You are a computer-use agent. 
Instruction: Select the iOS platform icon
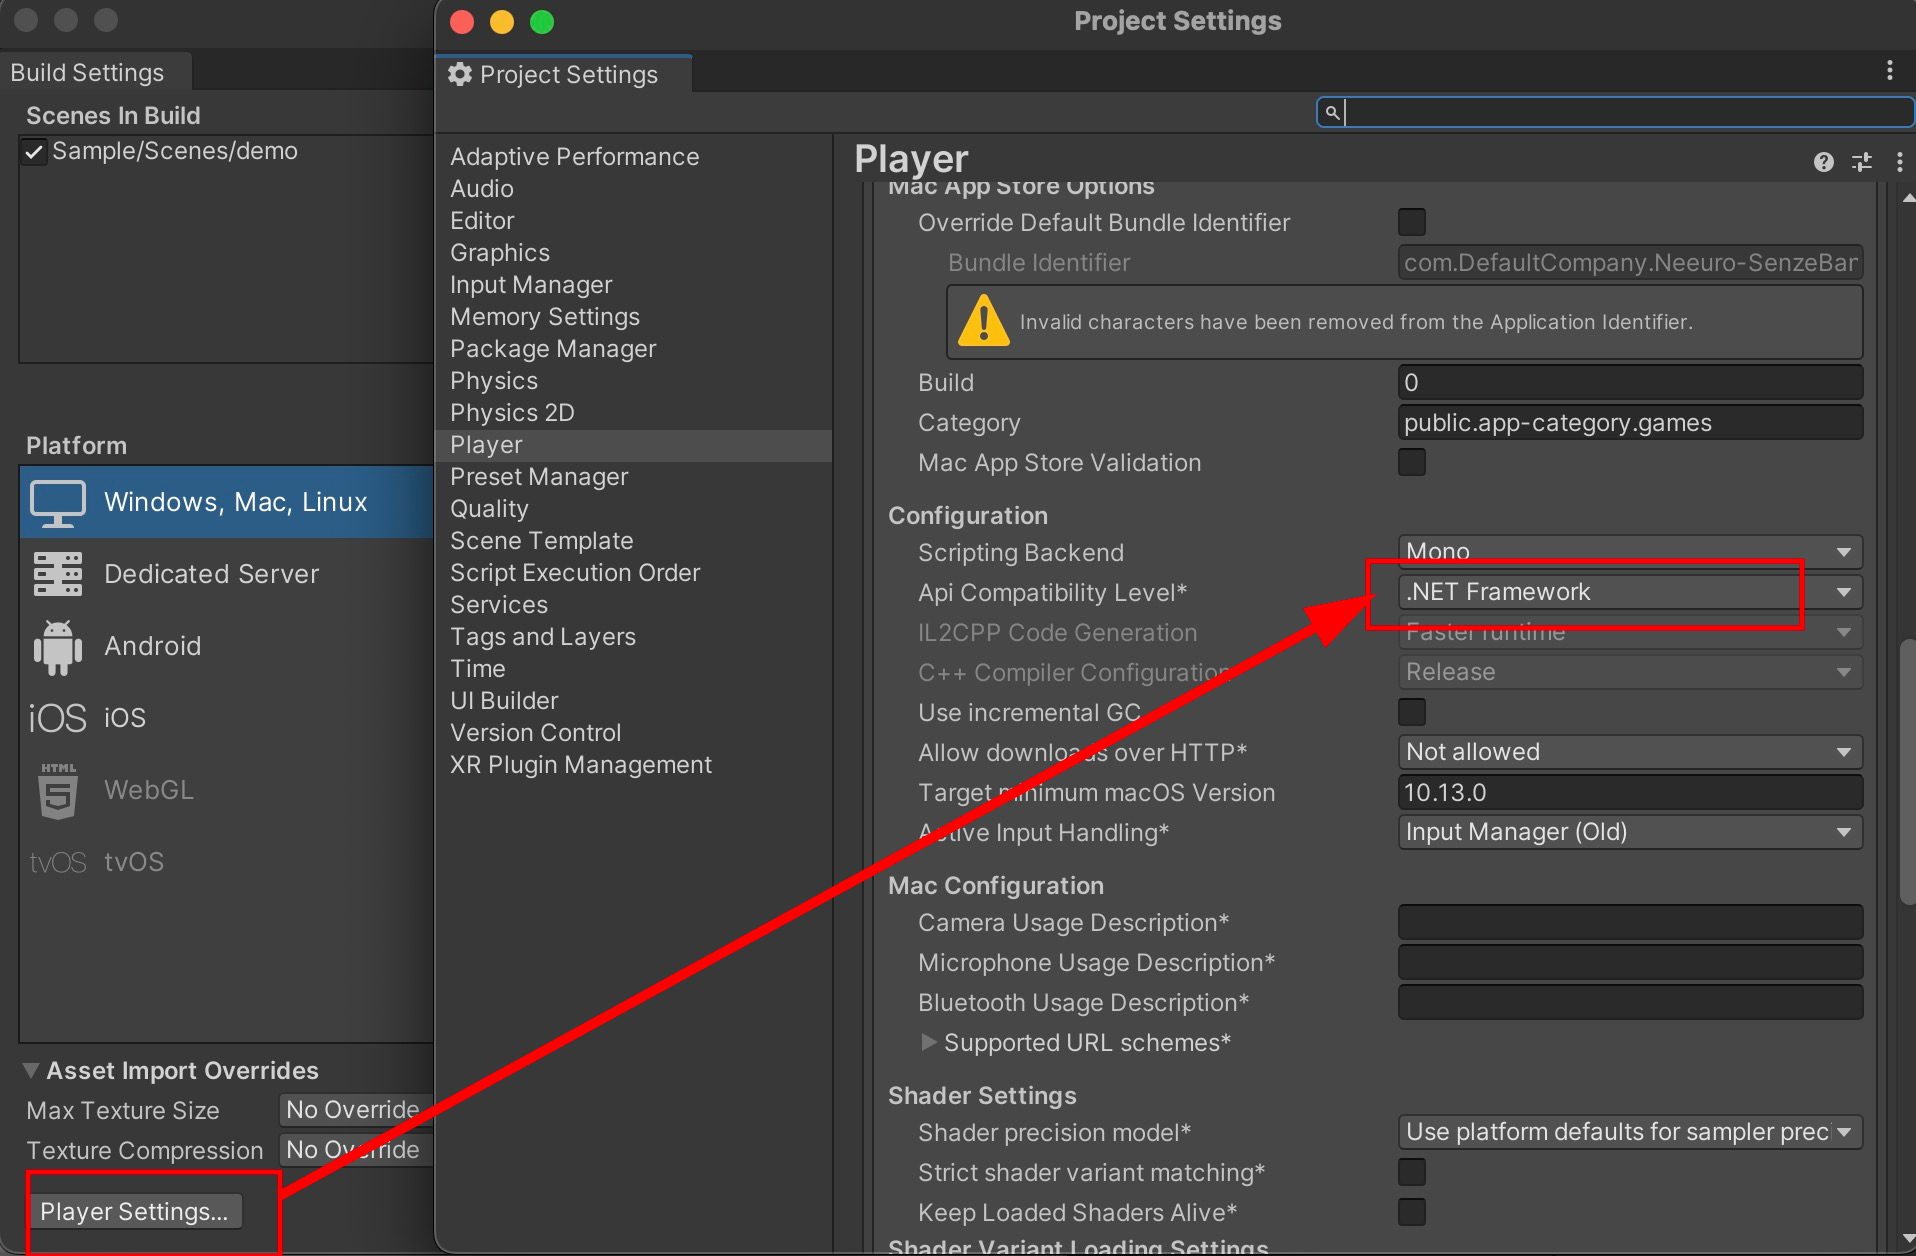(x=57, y=717)
